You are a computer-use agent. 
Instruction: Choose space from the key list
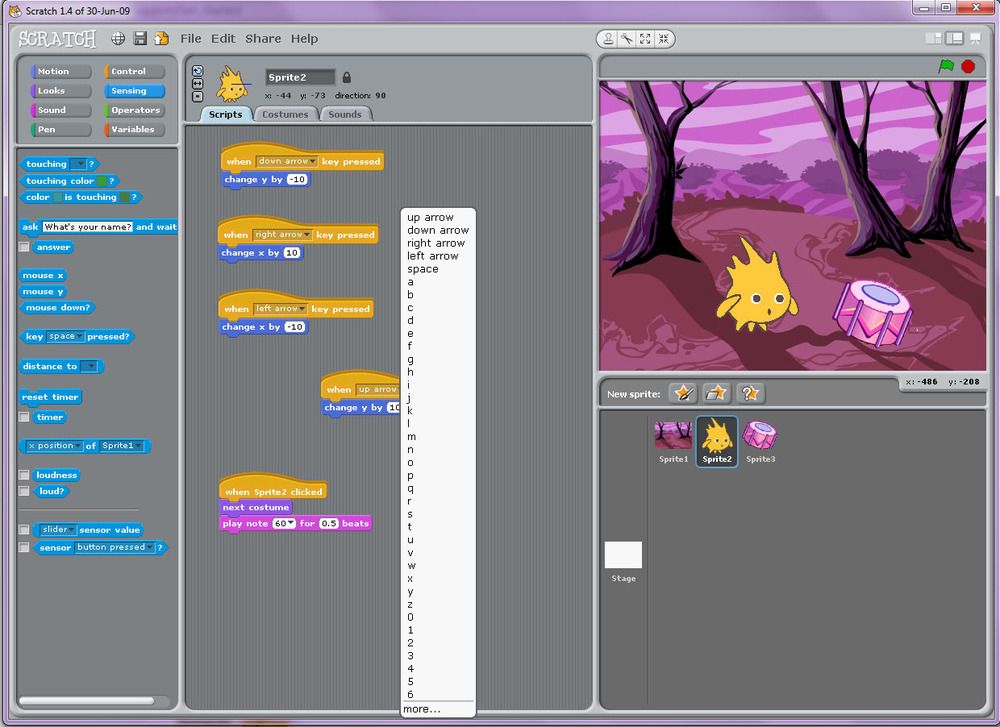pos(423,269)
